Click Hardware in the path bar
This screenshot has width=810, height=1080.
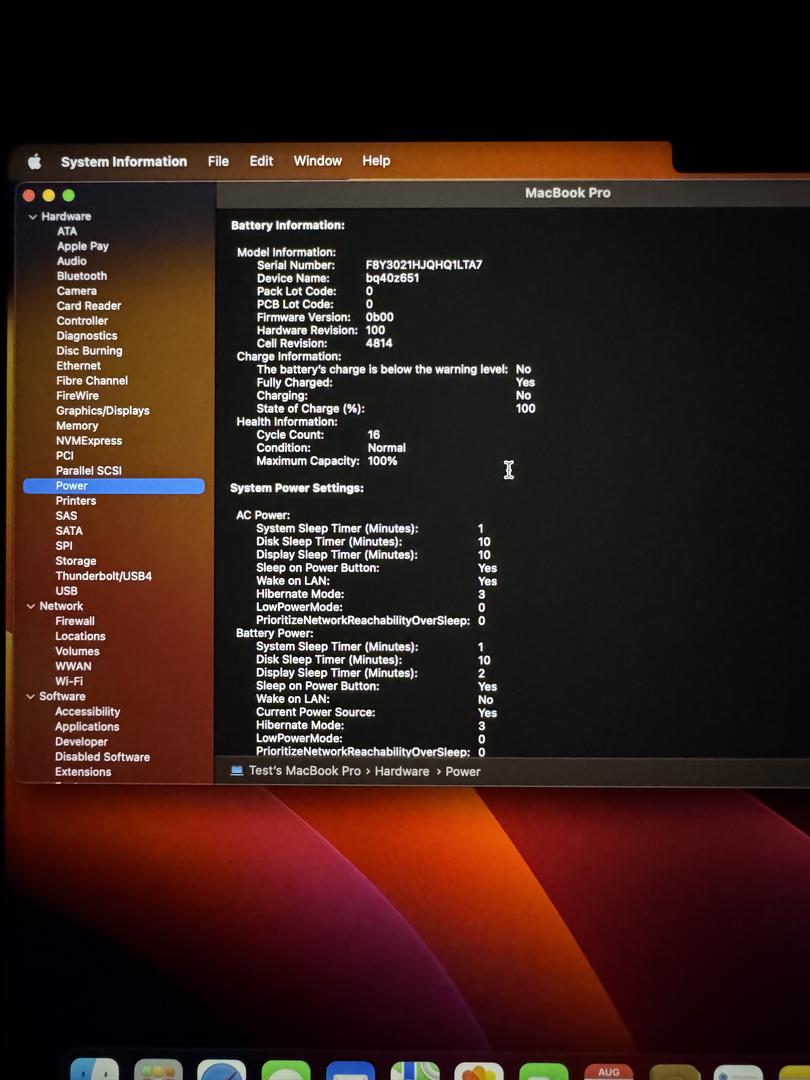[402, 771]
